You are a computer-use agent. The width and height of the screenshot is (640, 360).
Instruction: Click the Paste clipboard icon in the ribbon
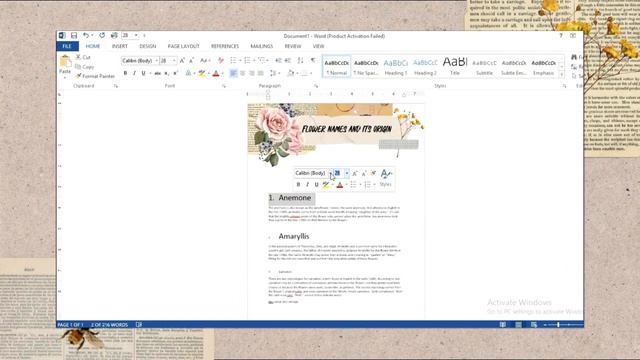click(65, 61)
